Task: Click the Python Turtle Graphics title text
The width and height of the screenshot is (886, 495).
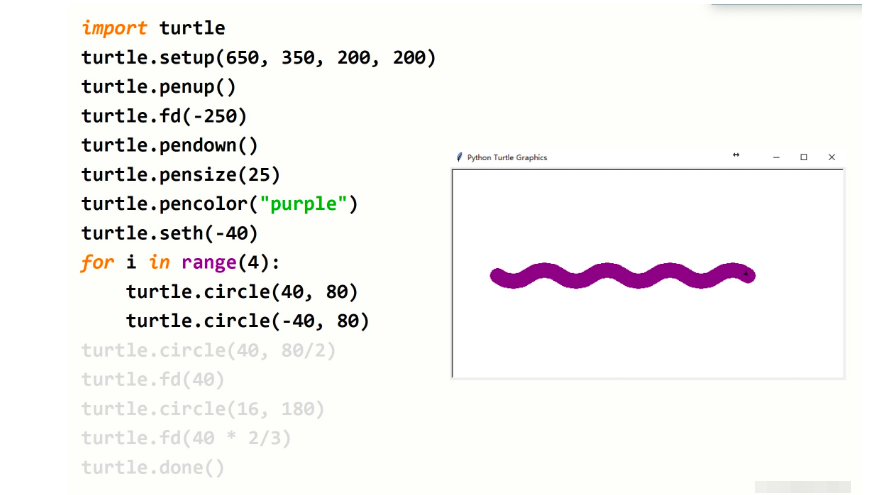Action: (507, 158)
